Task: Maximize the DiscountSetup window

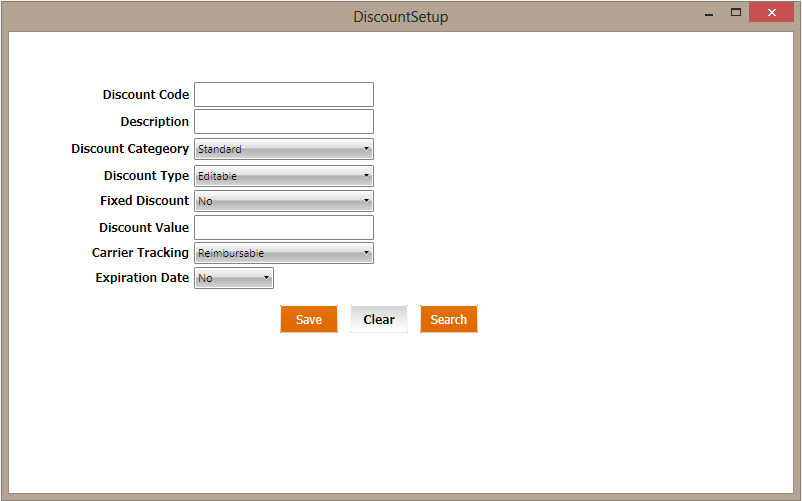Action: [x=736, y=12]
